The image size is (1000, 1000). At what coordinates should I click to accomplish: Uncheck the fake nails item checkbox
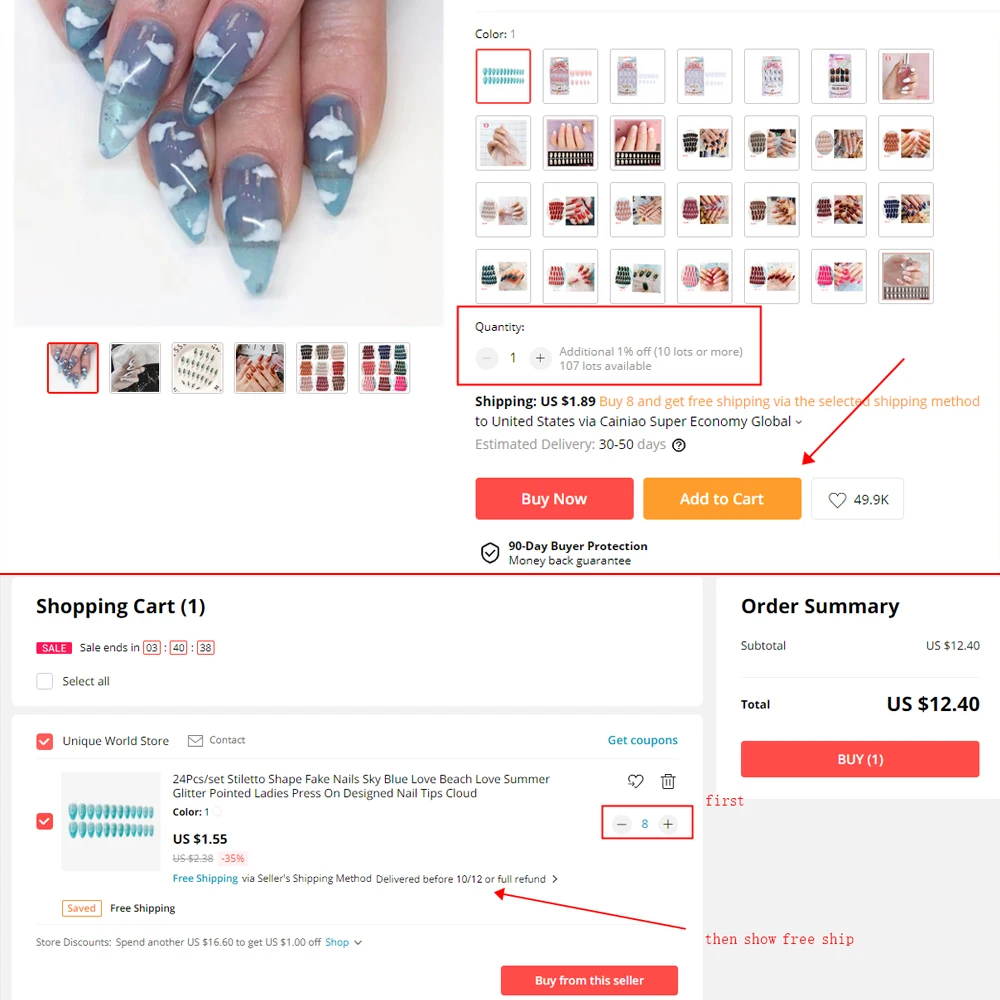pyautogui.click(x=45, y=821)
